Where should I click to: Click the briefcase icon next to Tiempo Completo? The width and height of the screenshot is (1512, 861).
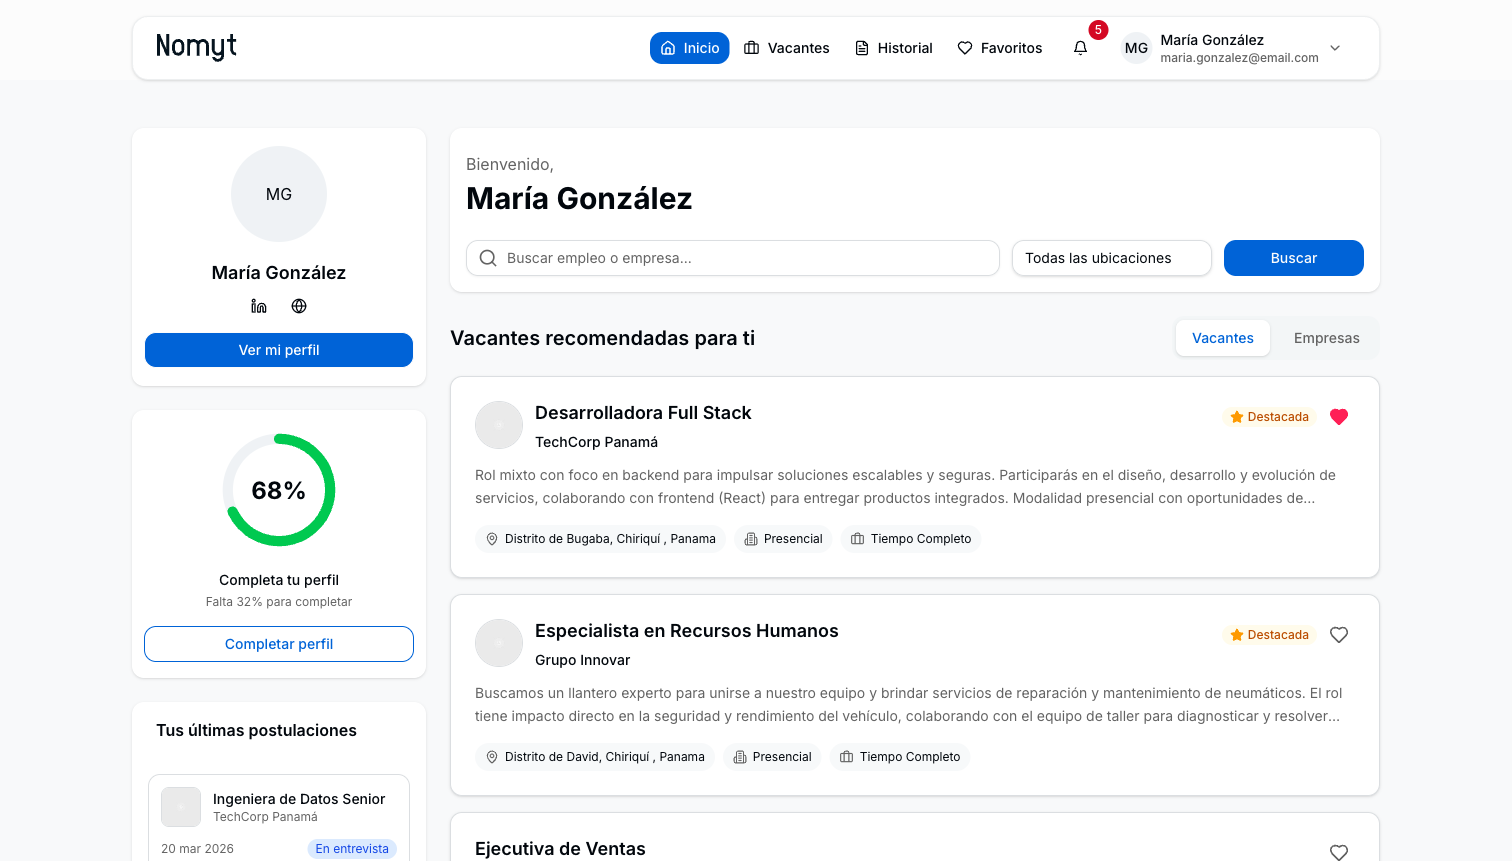(x=857, y=538)
